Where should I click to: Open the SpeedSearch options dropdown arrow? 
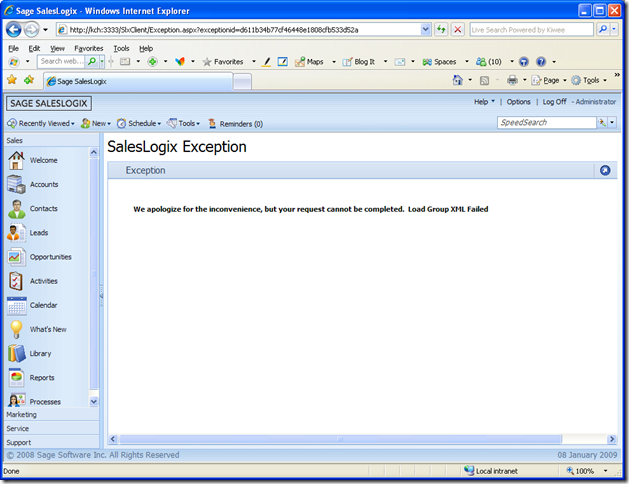coord(612,123)
